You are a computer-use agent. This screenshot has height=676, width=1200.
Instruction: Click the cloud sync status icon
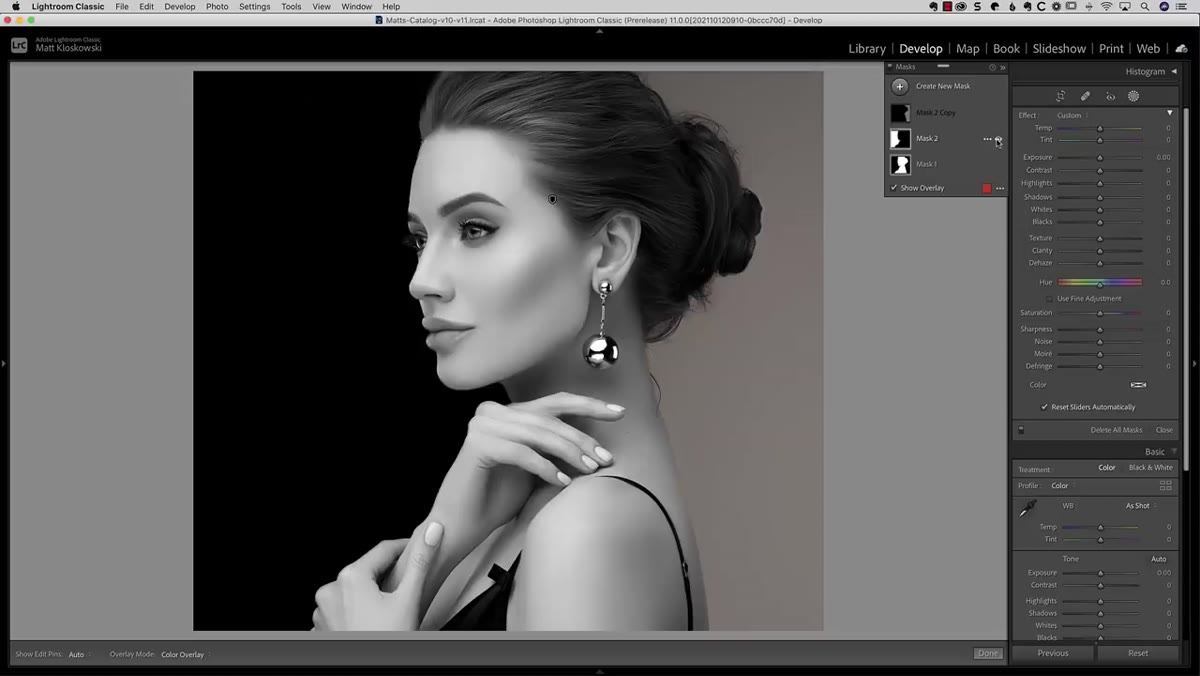[x=1181, y=48]
